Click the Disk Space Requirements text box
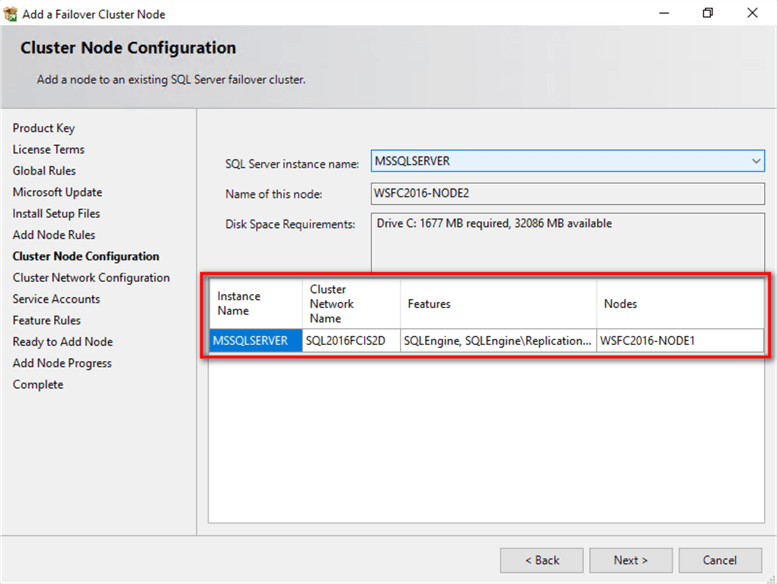Viewport: 777px width, 584px height. point(567,242)
